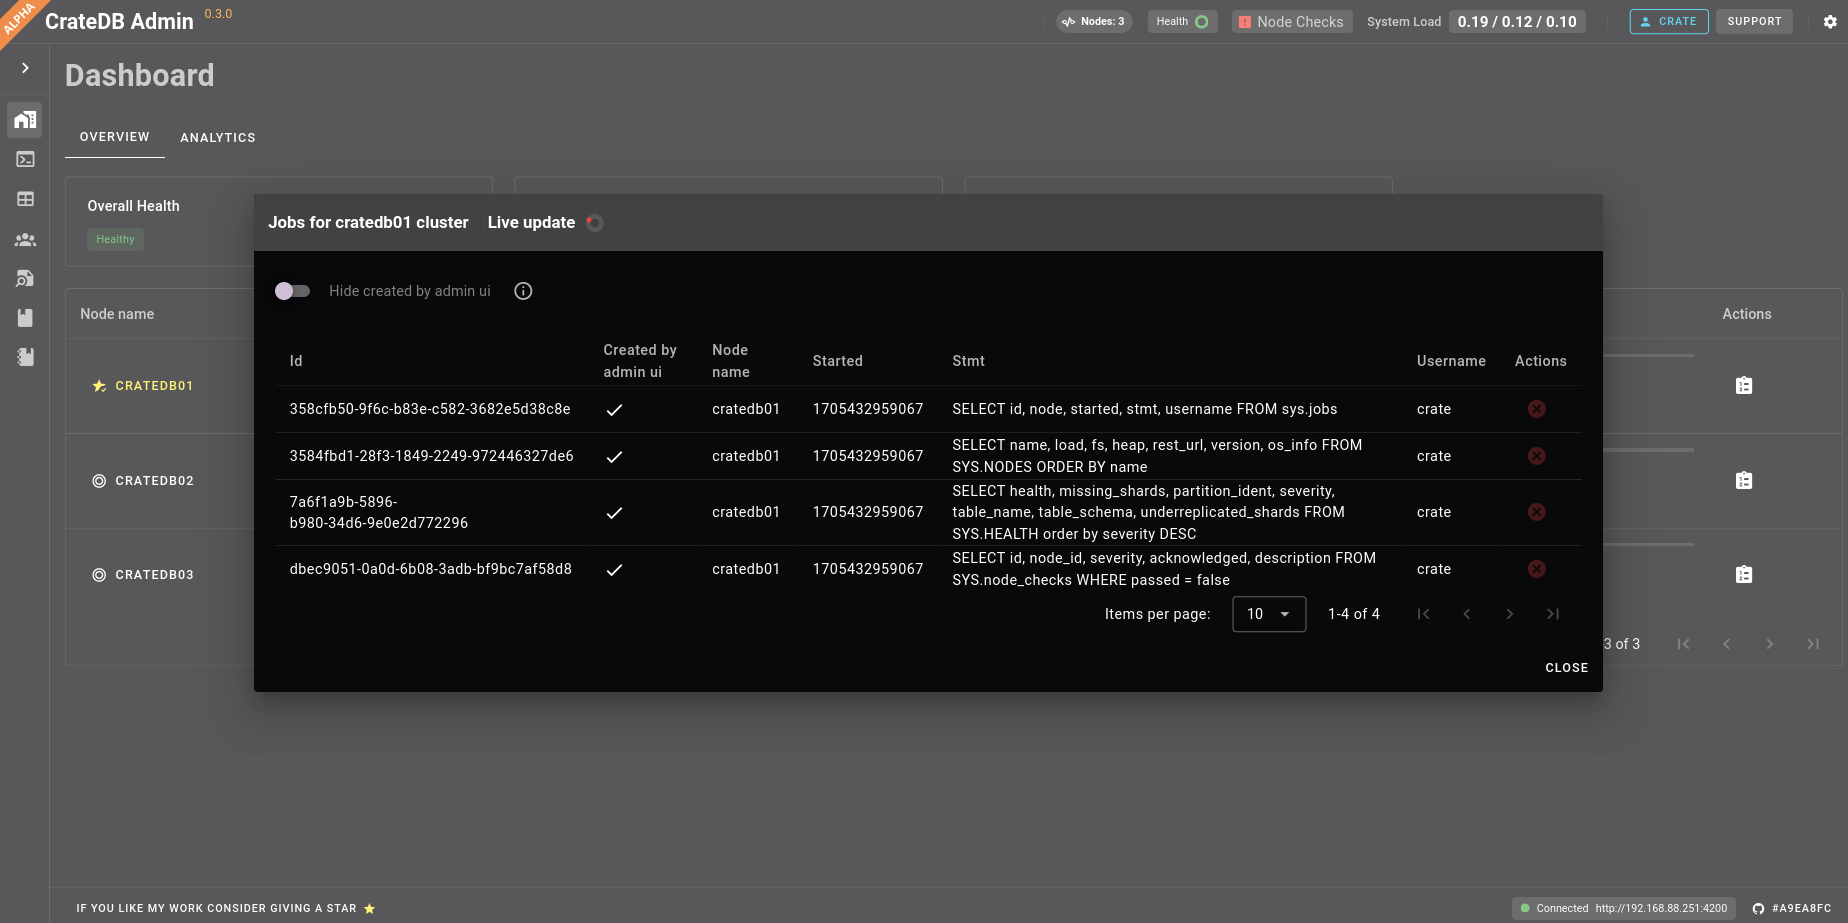
Task: Open jobs clipboard icon for CRATEDB02 row
Action: pos(1744,481)
